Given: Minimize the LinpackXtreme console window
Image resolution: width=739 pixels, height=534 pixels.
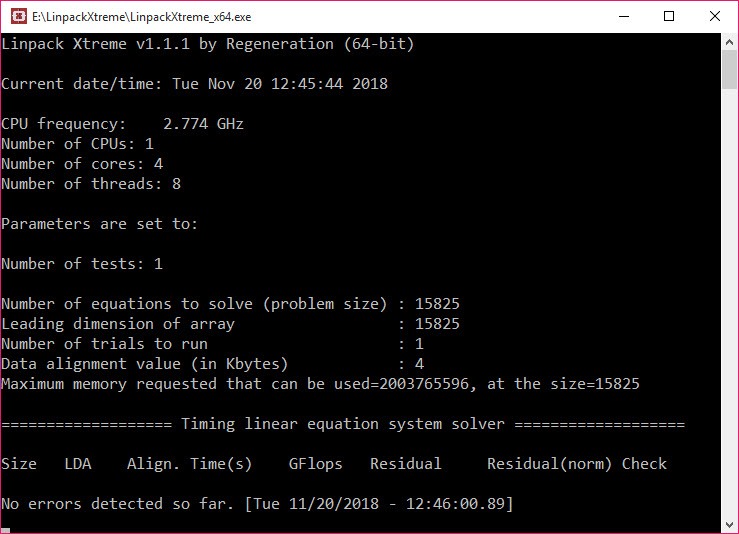Looking at the screenshot, I should click(x=624, y=16).
